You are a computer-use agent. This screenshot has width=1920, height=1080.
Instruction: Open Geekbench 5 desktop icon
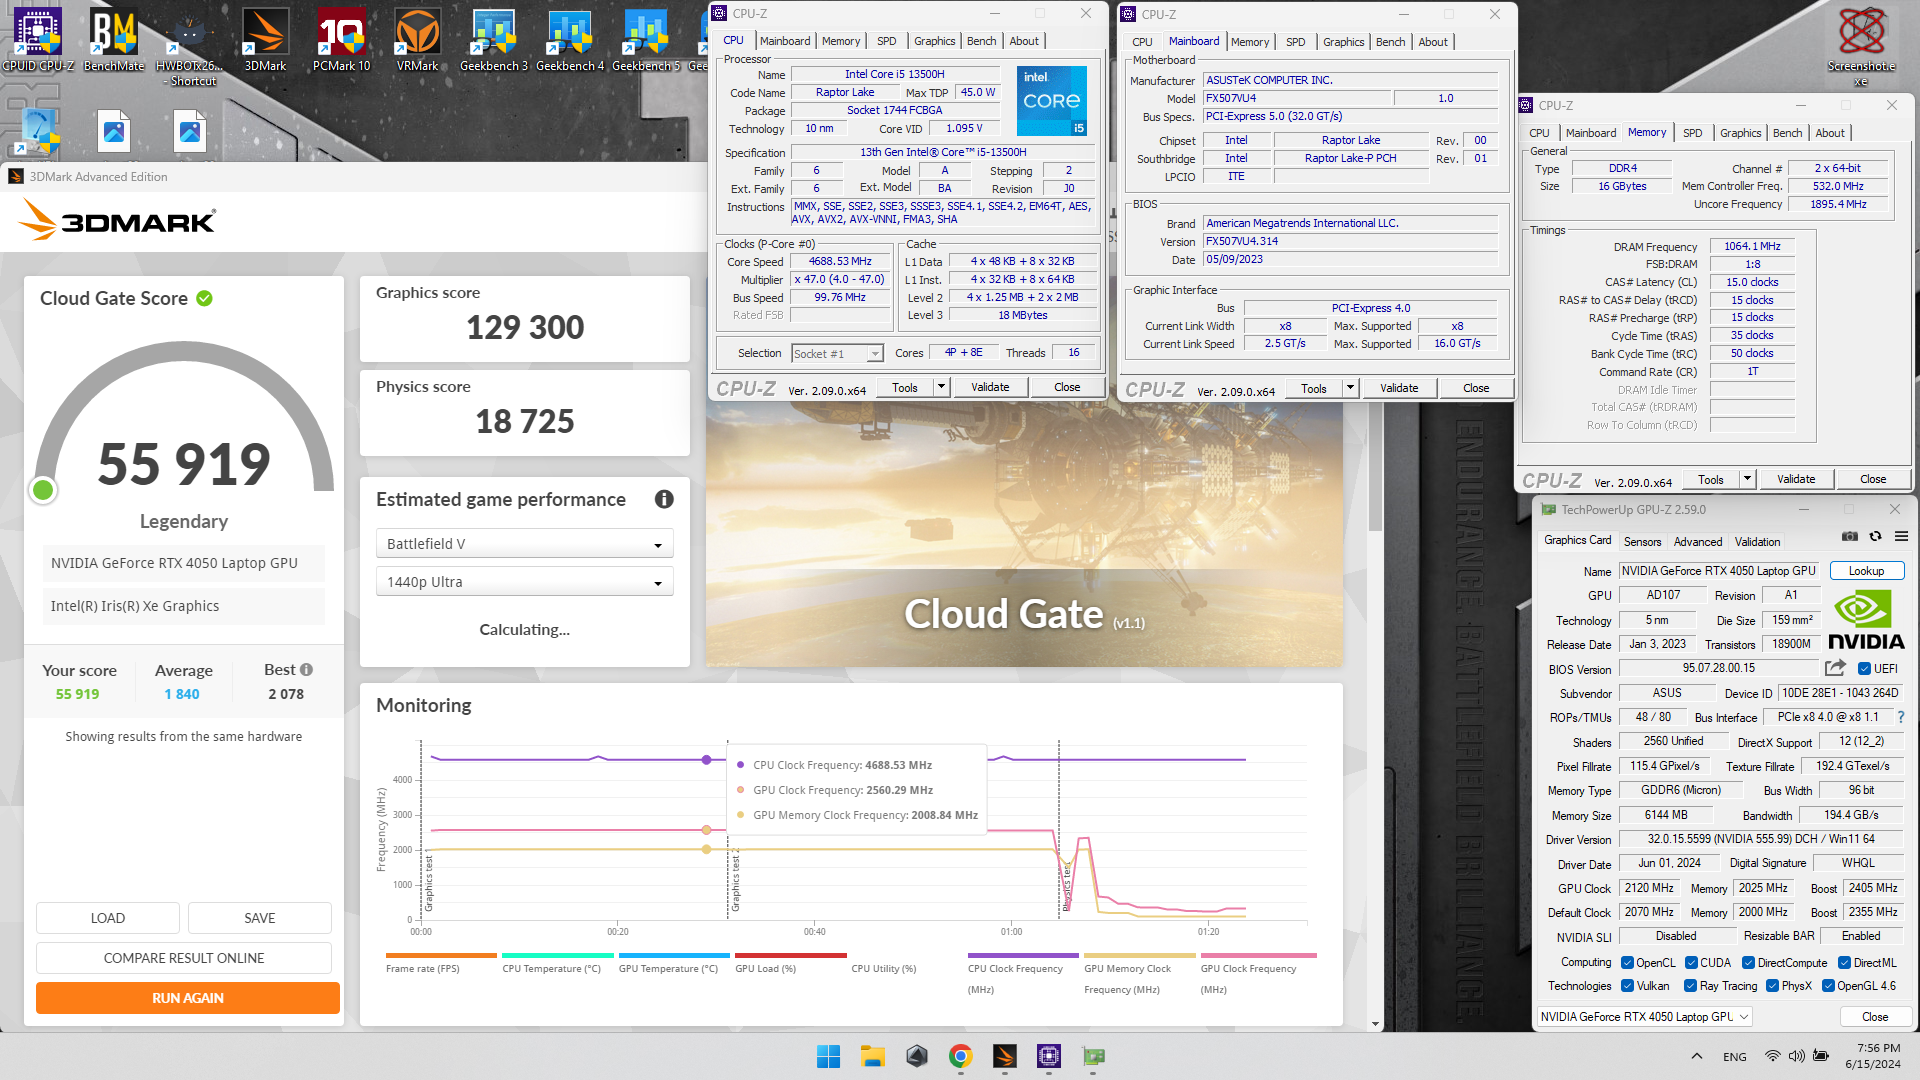tap(646, 40)
